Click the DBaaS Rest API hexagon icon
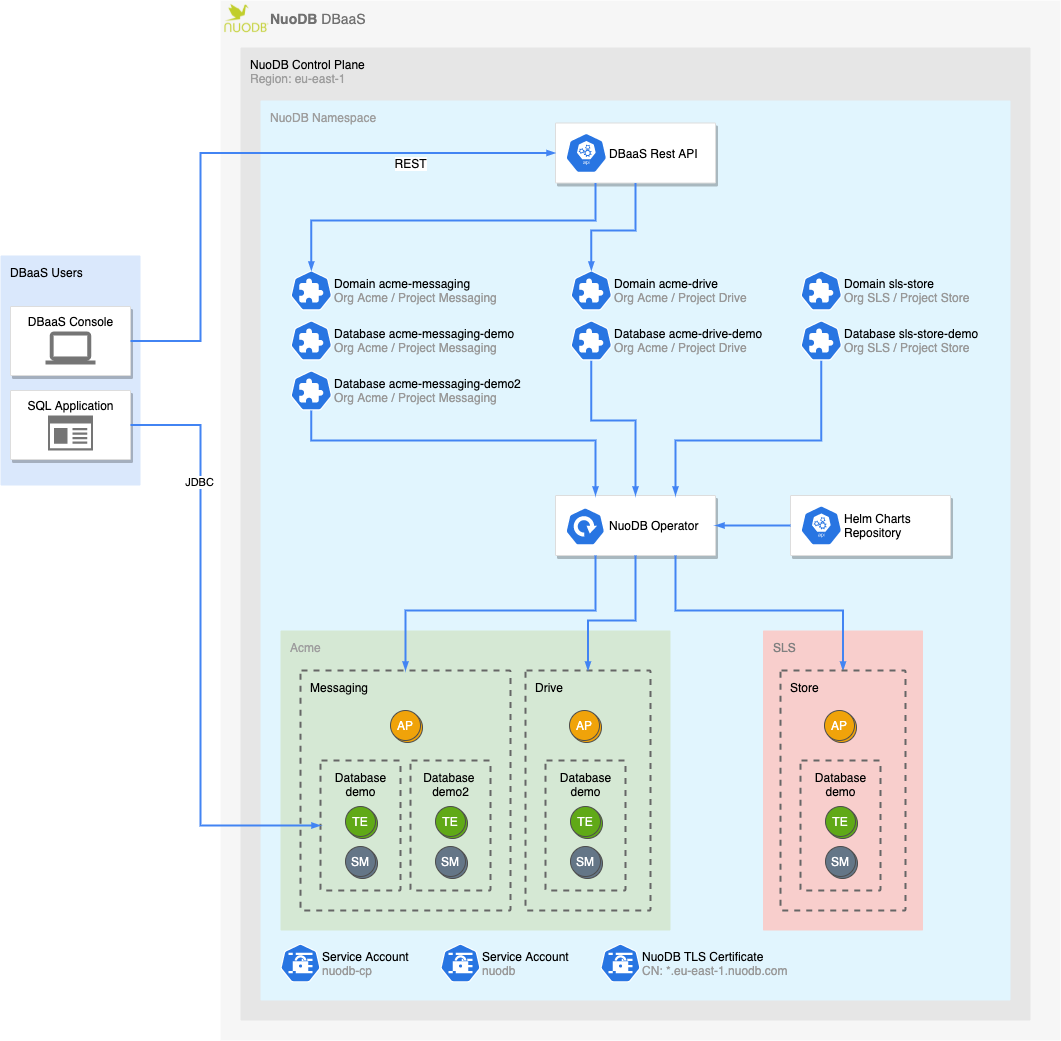The height and width of the screenshot is (1041, 1061). (x=586, y=153)
